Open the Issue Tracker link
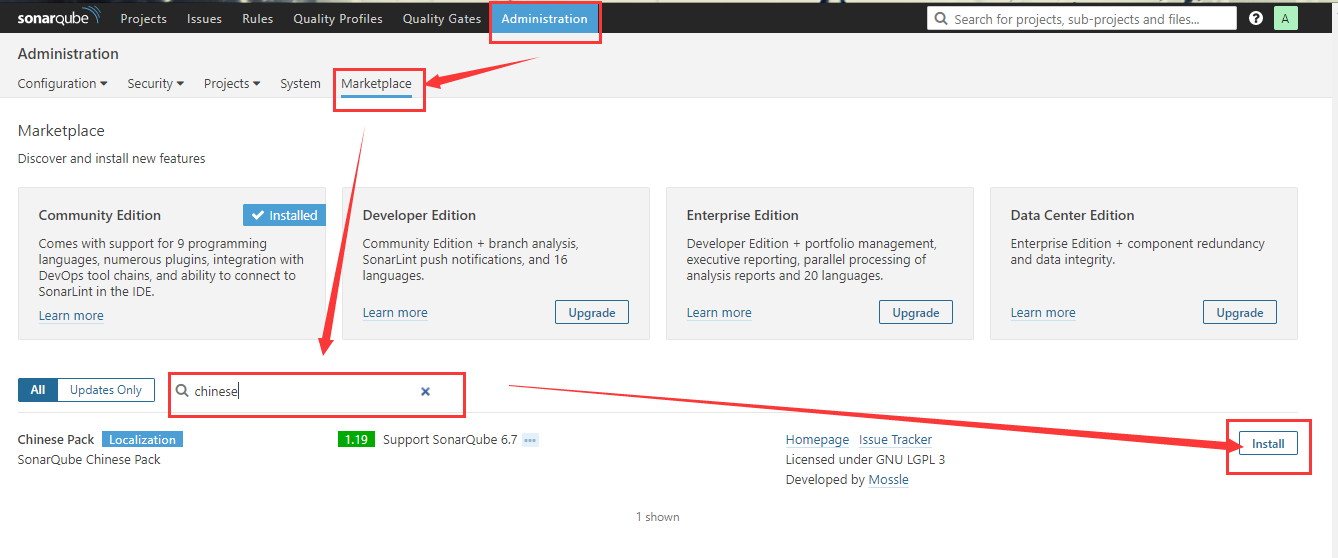The height and width of the screenshot is (558, 1338). tap(895, 440)
